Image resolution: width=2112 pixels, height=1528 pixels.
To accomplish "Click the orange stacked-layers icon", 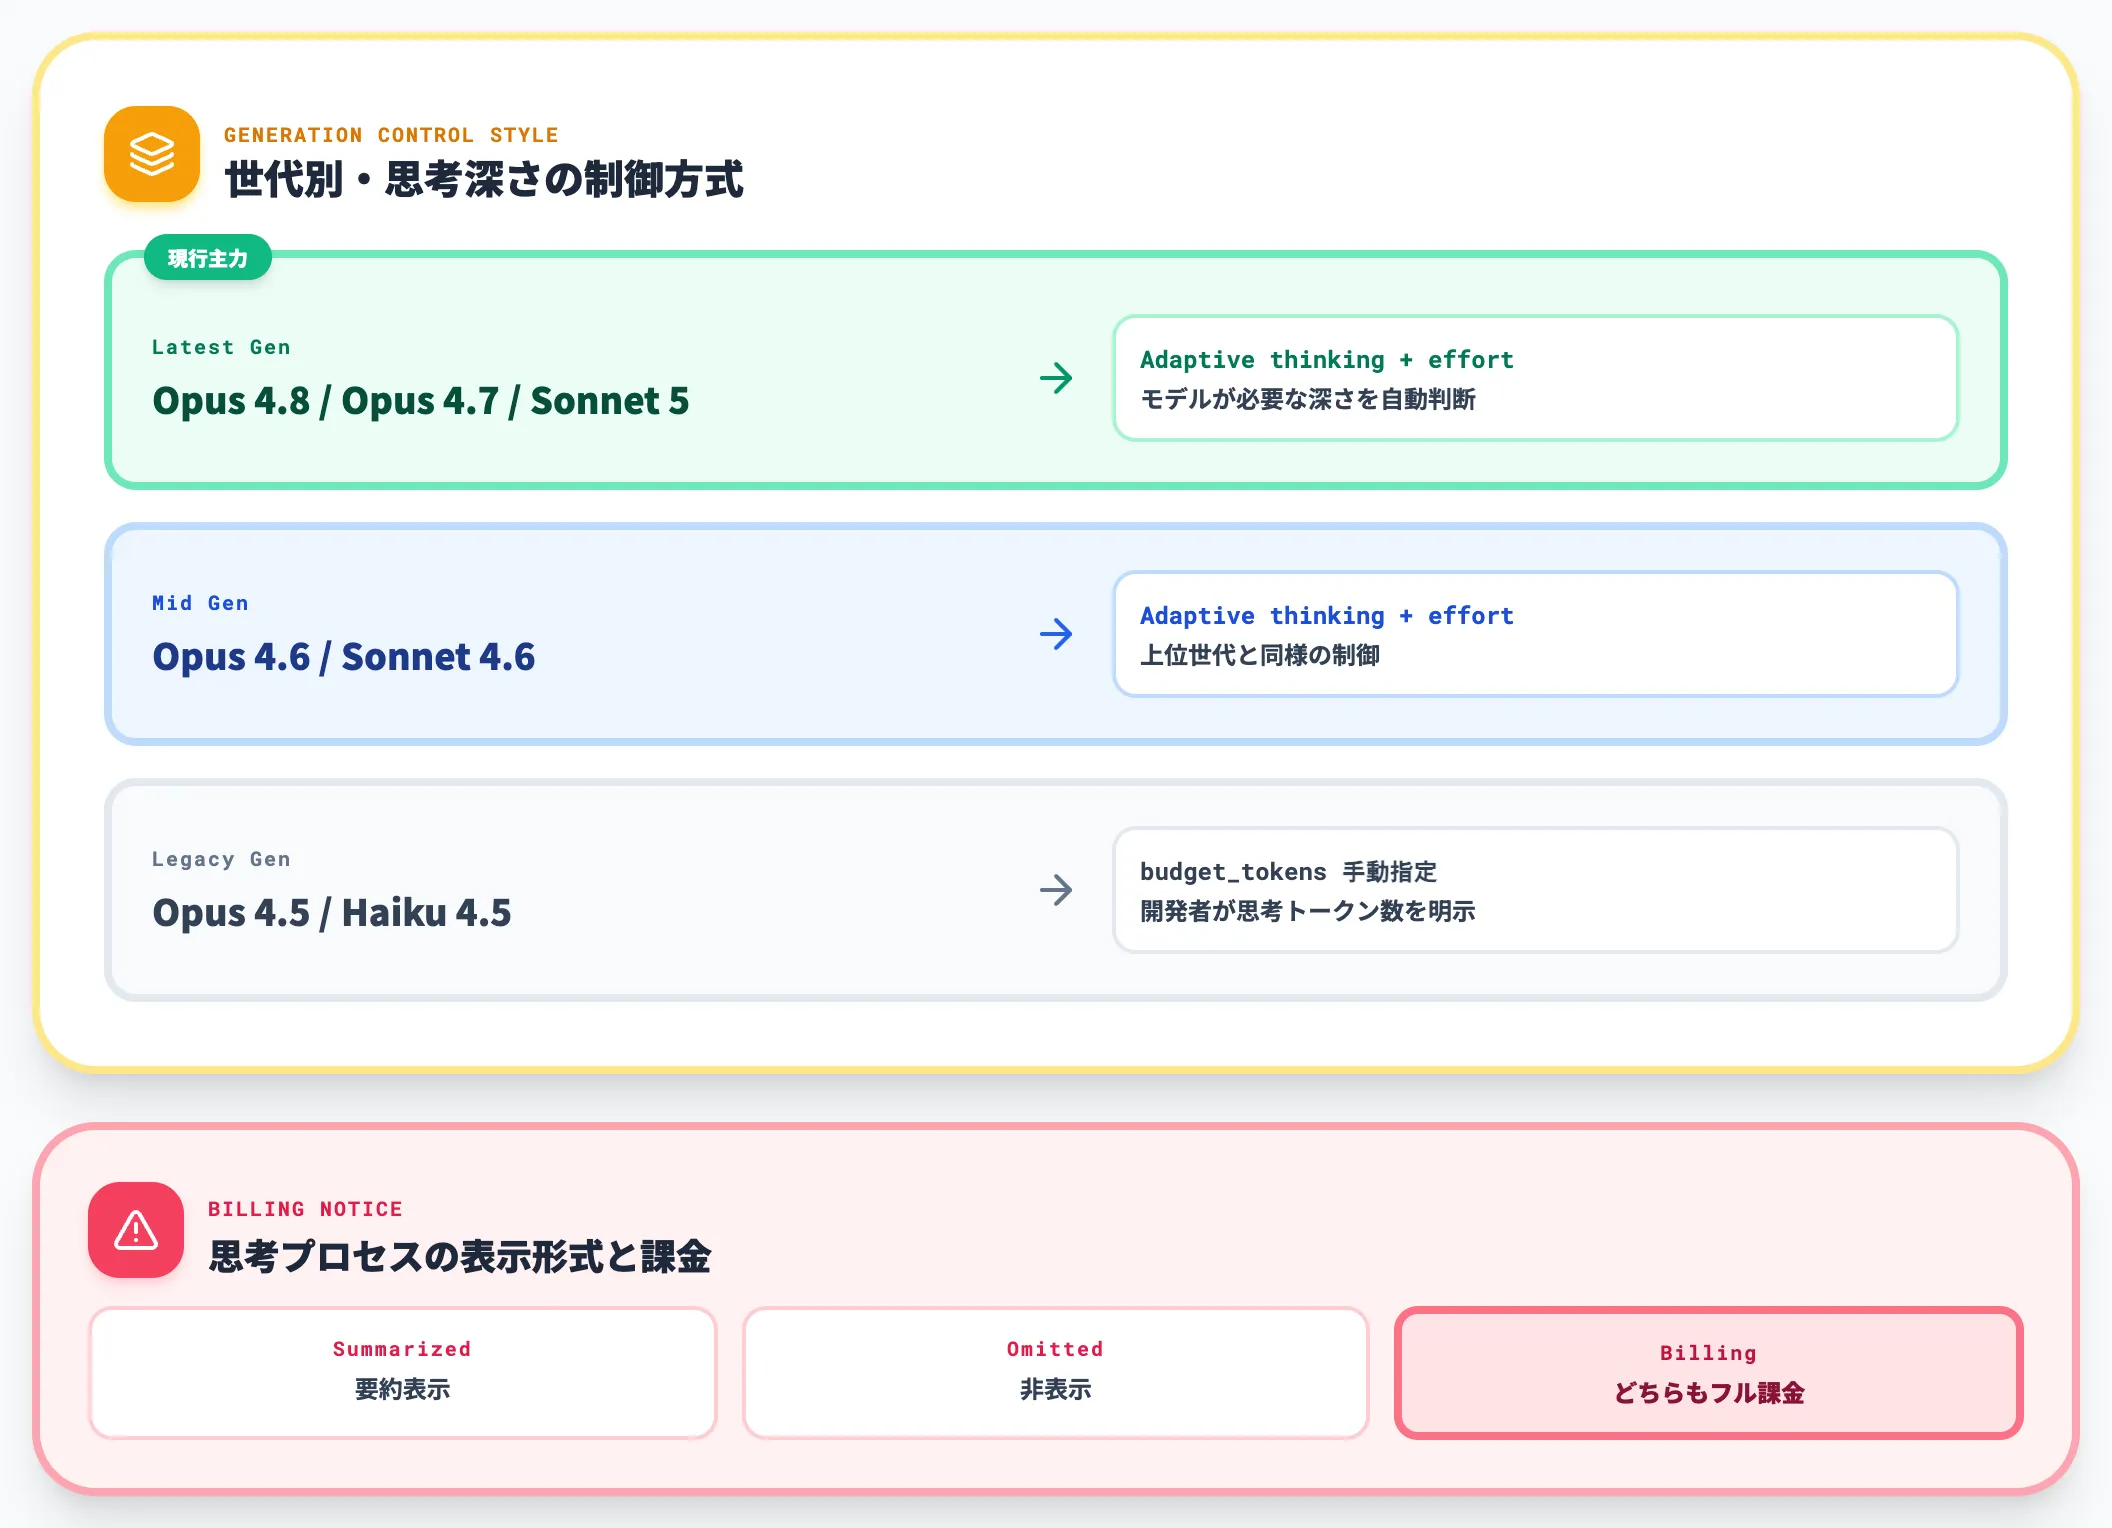I will coord(152,154).
